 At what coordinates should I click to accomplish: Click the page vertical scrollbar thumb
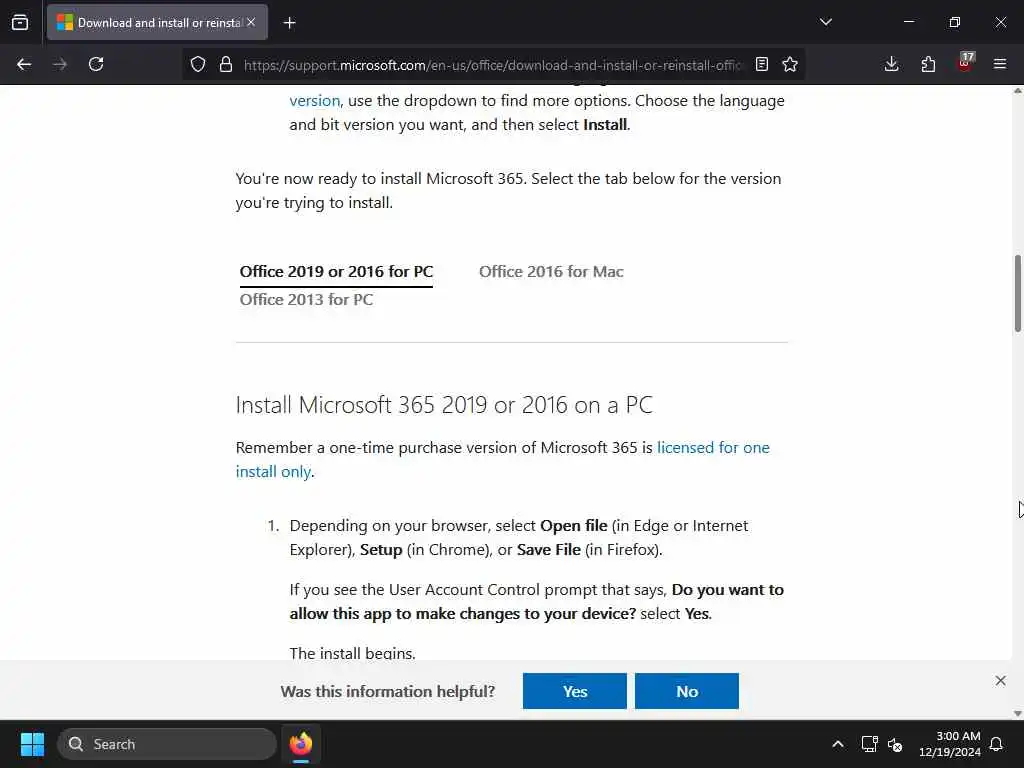tap(1017, 293)
